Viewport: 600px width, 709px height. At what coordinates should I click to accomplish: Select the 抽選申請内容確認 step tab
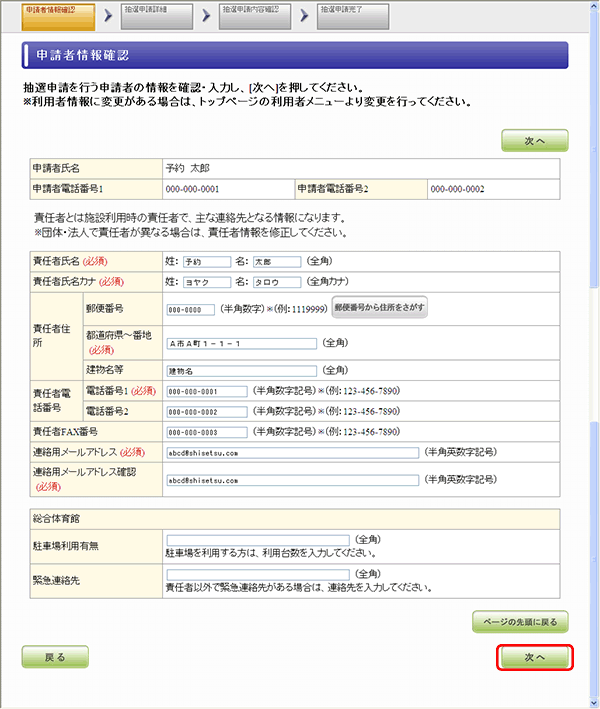255,17
